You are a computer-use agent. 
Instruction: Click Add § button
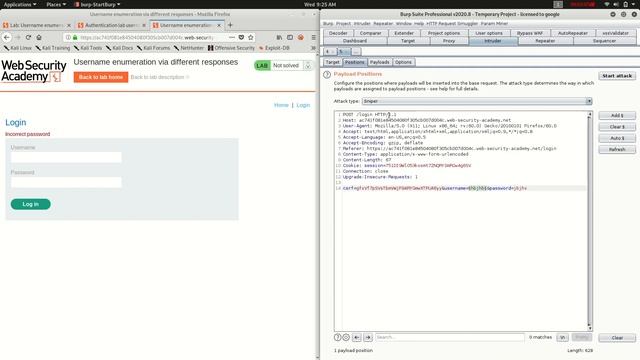(x=617, y=116)
